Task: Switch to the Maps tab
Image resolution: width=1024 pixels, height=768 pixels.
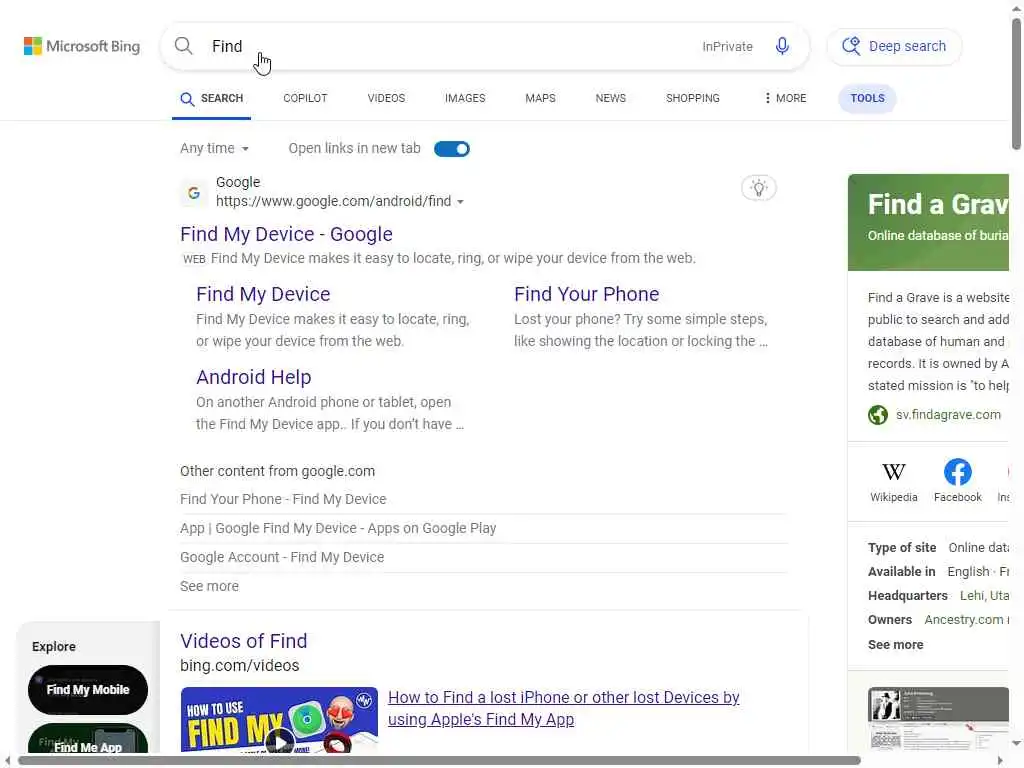Action: pos(540,98)
